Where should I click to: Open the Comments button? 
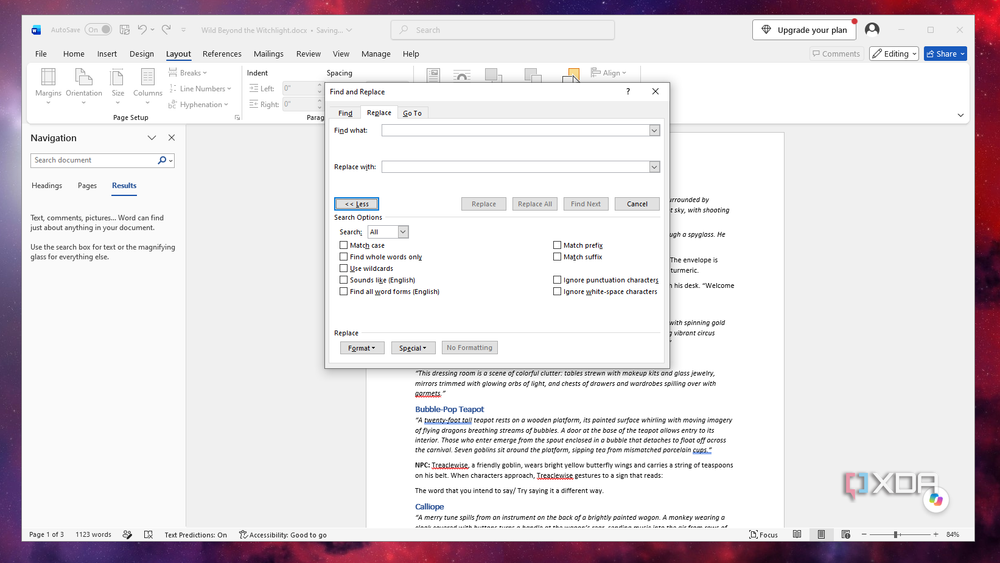[x=835, y=54]
